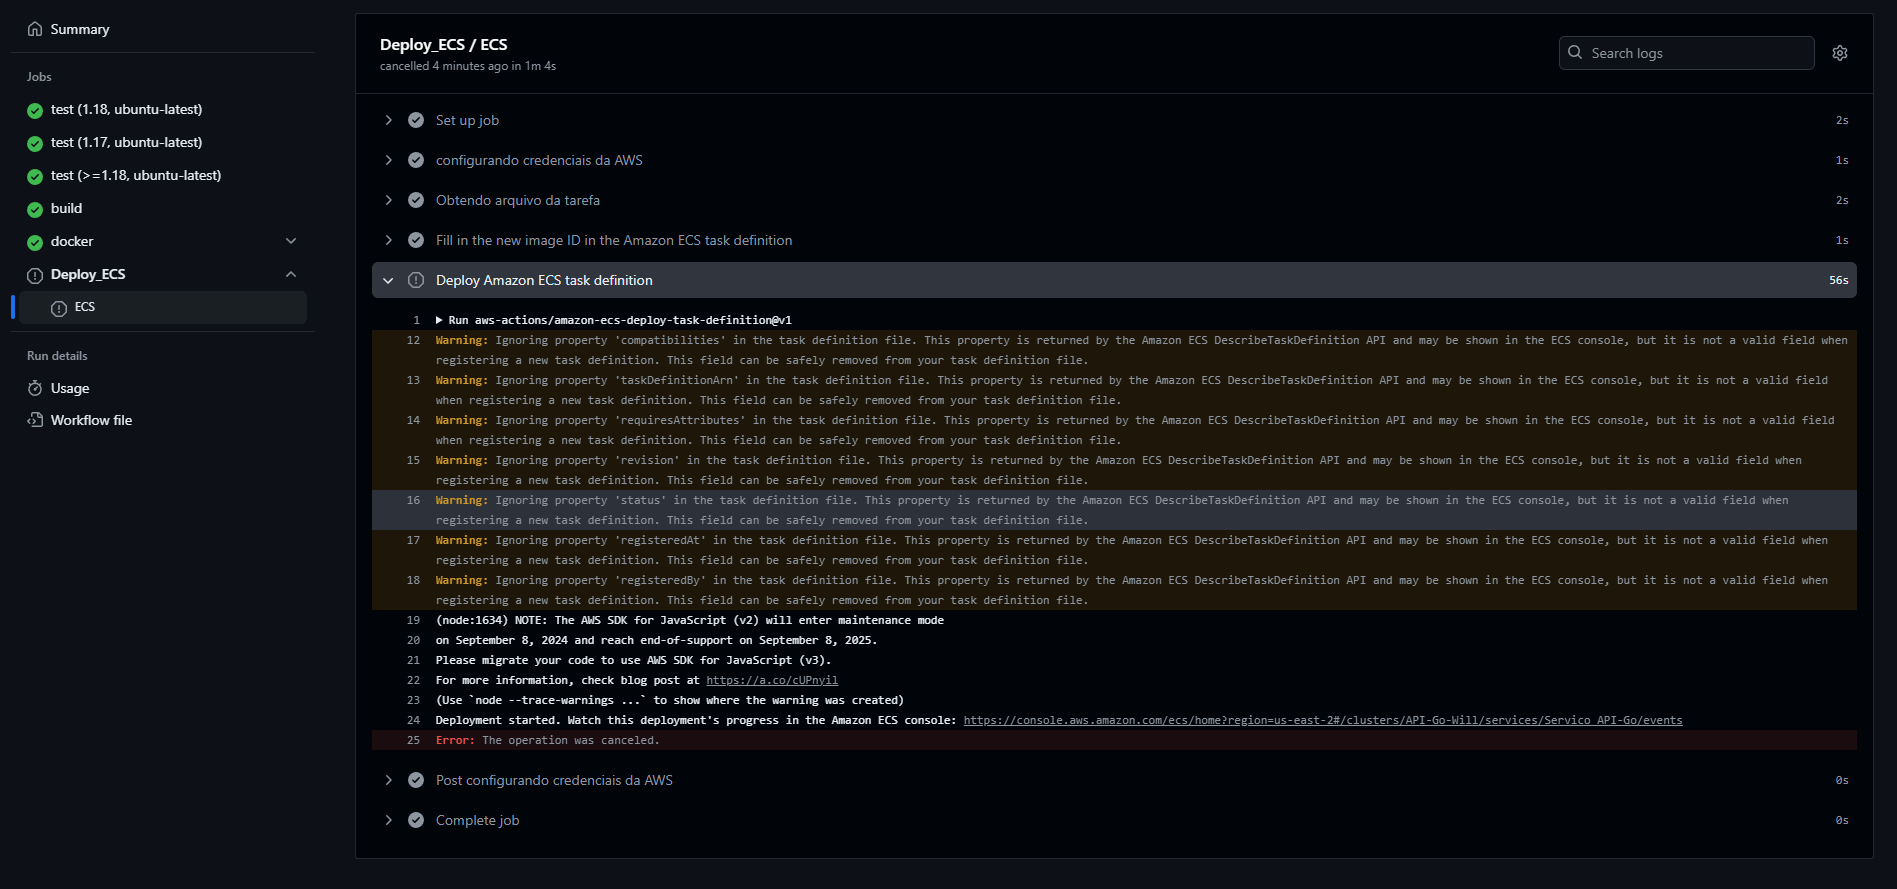Click the 'Deploy_ECS / ECS' heading
Image resolution: width=1897 pixels, height=889 pixels.
coord(444,44)
